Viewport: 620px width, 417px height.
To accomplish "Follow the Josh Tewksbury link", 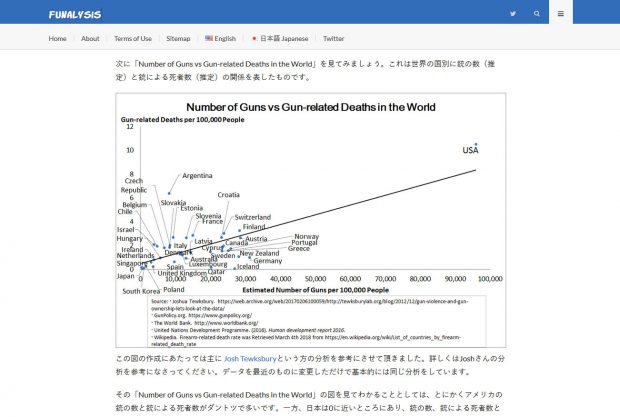I will pyautogui.click(x=250, y=359).
